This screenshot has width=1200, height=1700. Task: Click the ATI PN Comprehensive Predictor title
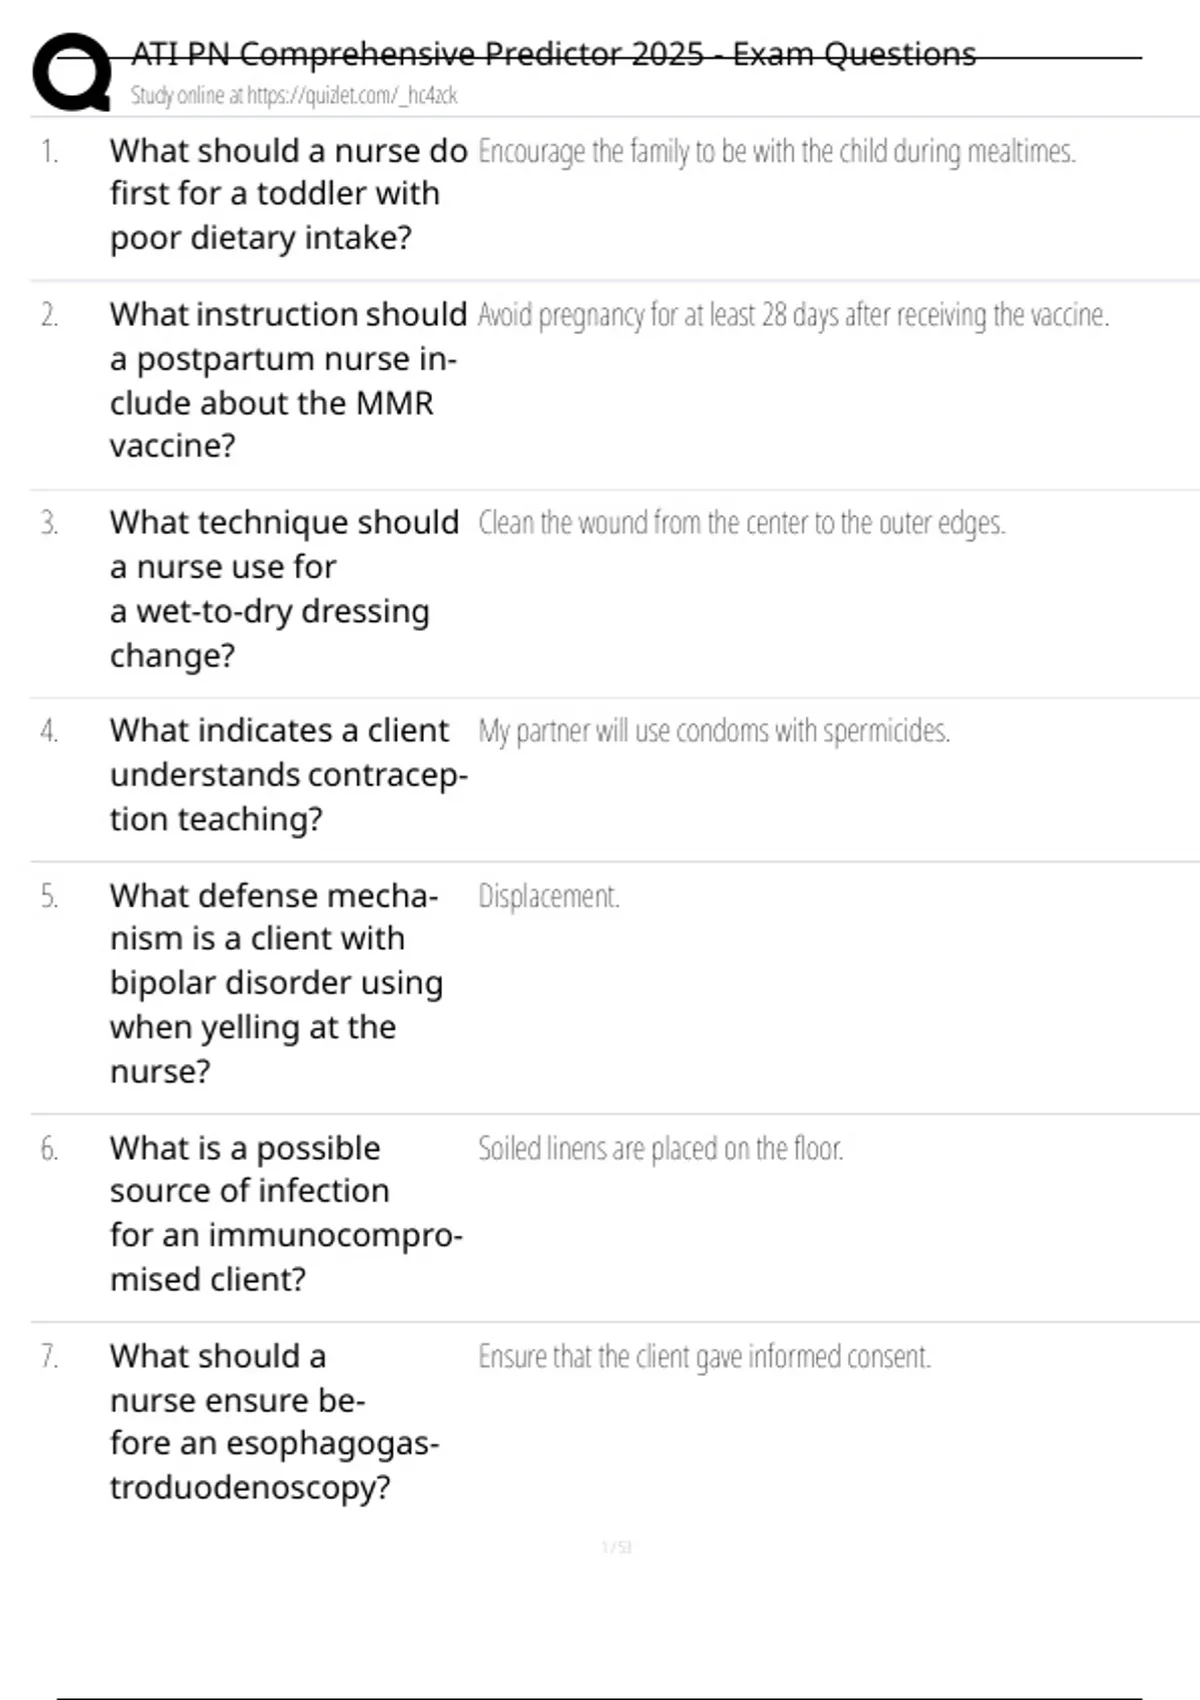(x=553, y=53)
